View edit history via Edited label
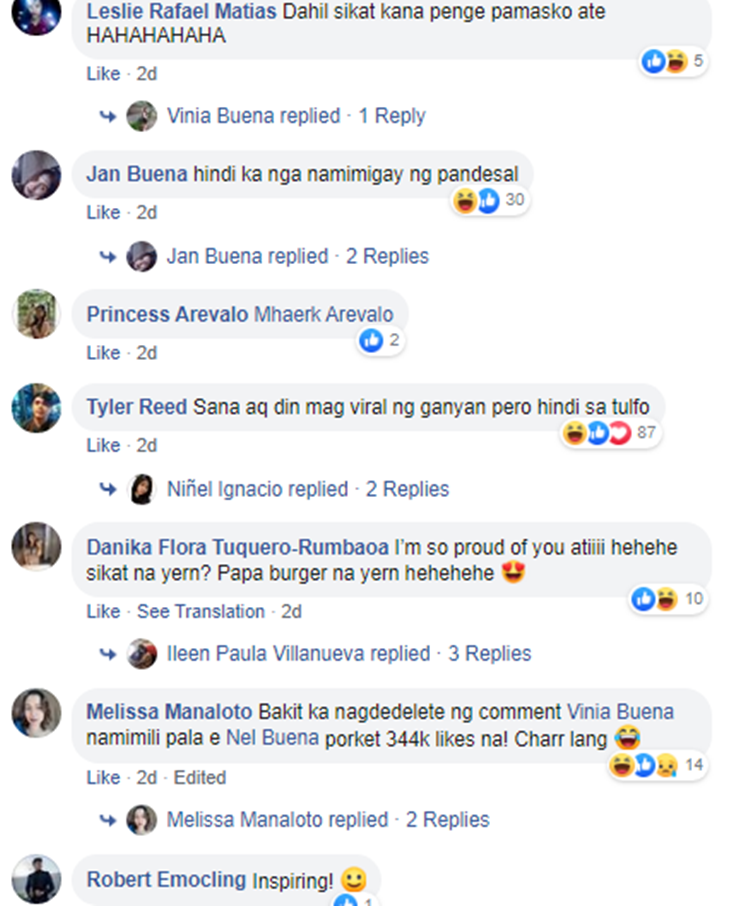 tap(199, 778)
